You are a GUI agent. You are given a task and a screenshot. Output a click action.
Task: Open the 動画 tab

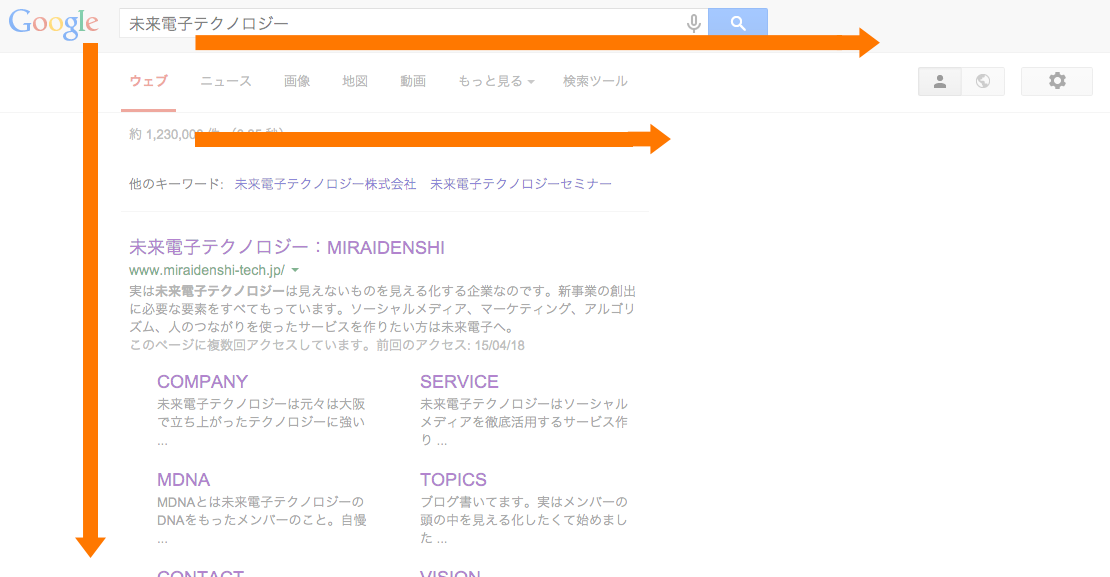[413, 81]
